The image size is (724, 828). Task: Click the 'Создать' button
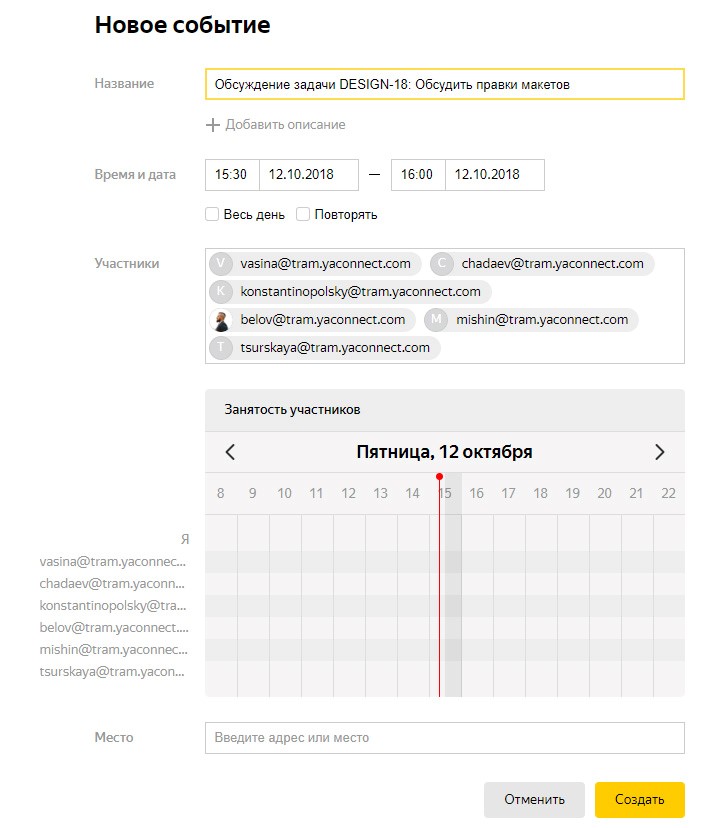tap(640, 799)
